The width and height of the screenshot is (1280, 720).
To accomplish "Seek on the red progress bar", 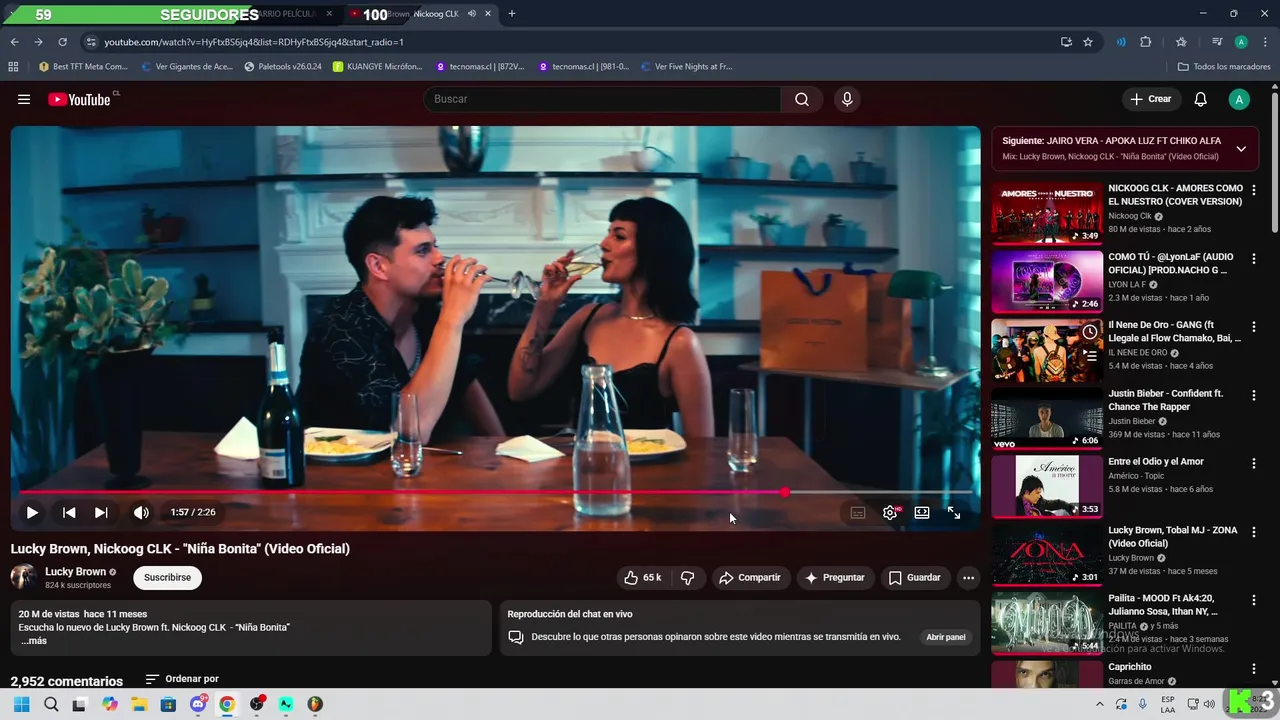I will tap(496, 492).
